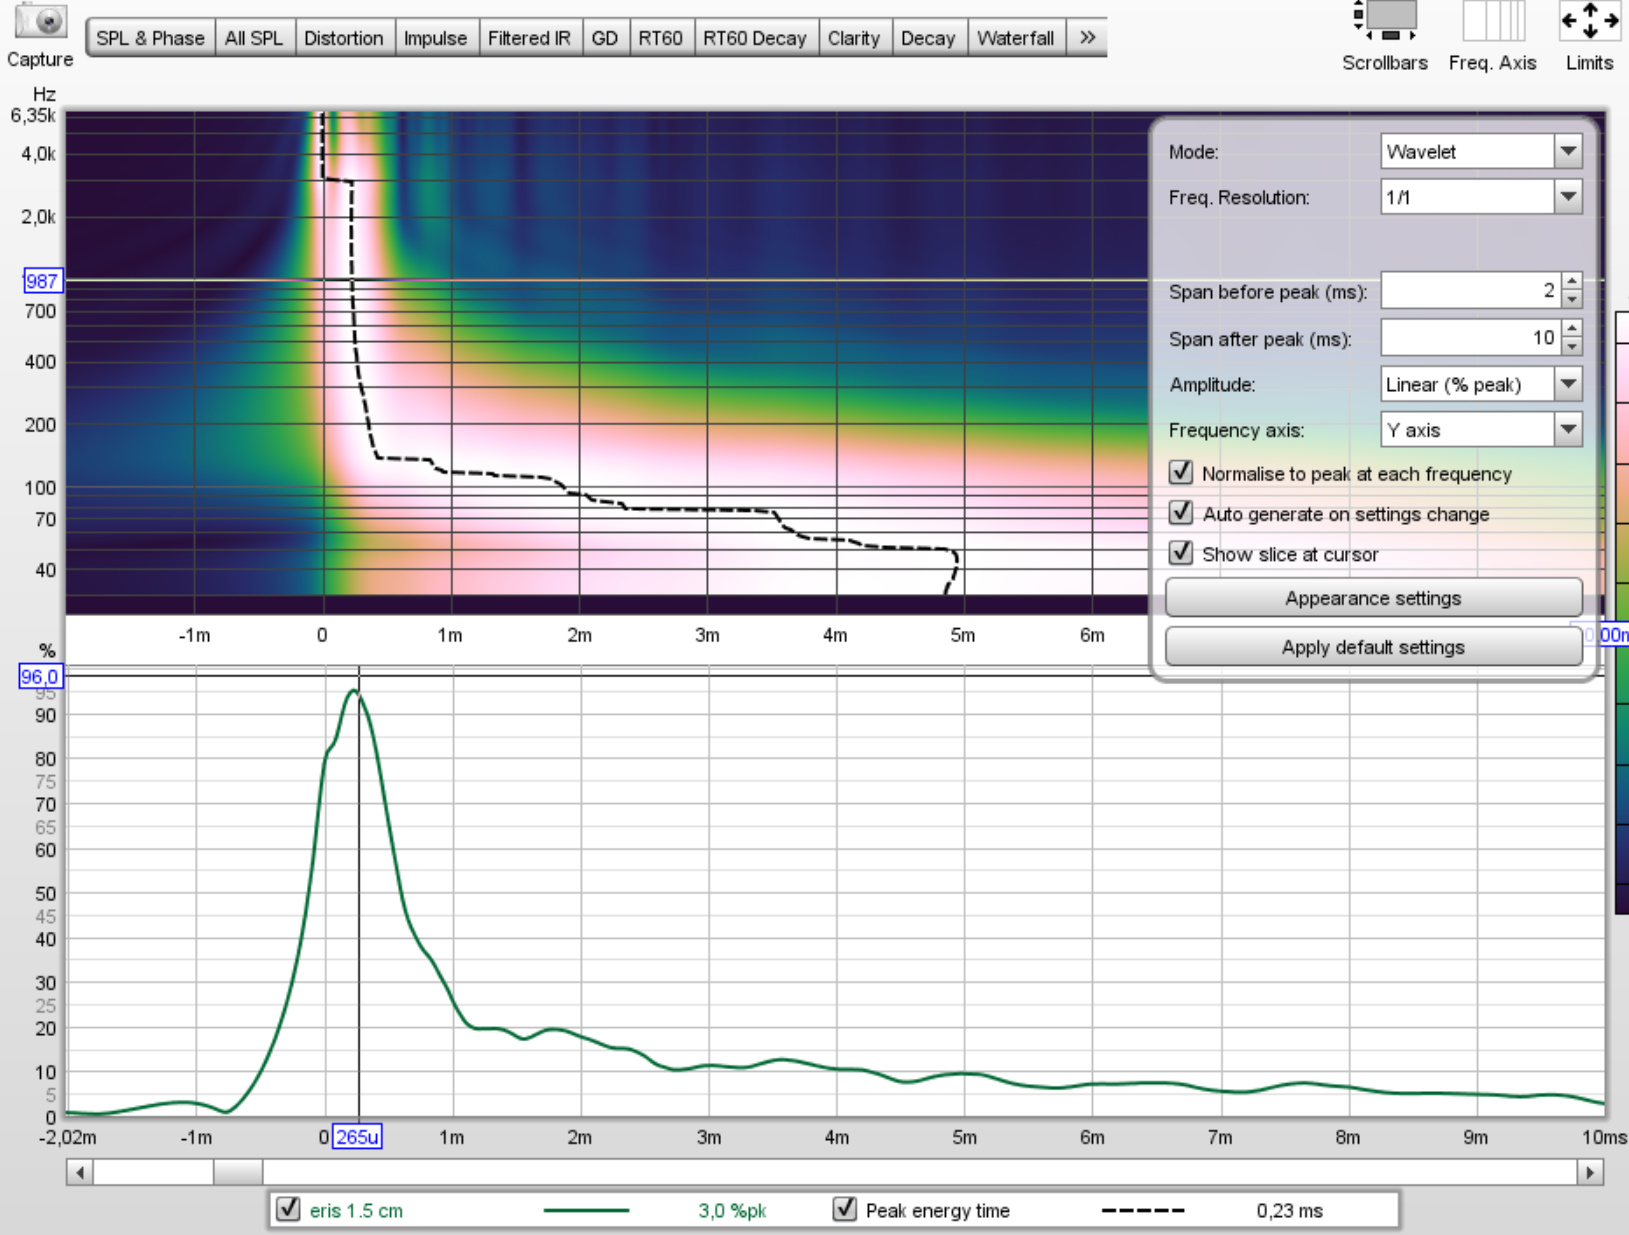Image resolution: width=1629 pixels, height=1235 pixels.
Task: Toggle the Scrollbars icon
Action: tap(1384, 20)
